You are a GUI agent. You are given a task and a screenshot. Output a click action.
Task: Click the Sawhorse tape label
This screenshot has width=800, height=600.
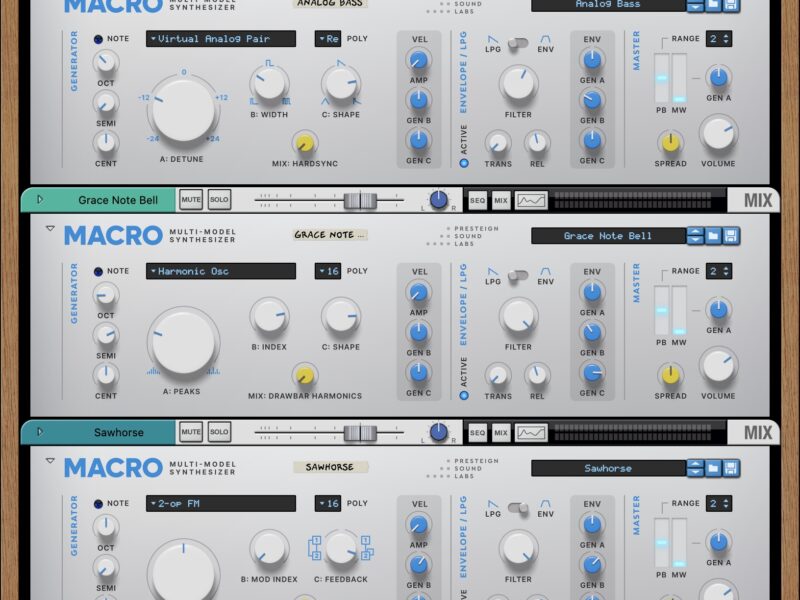(x=330, y=467)
